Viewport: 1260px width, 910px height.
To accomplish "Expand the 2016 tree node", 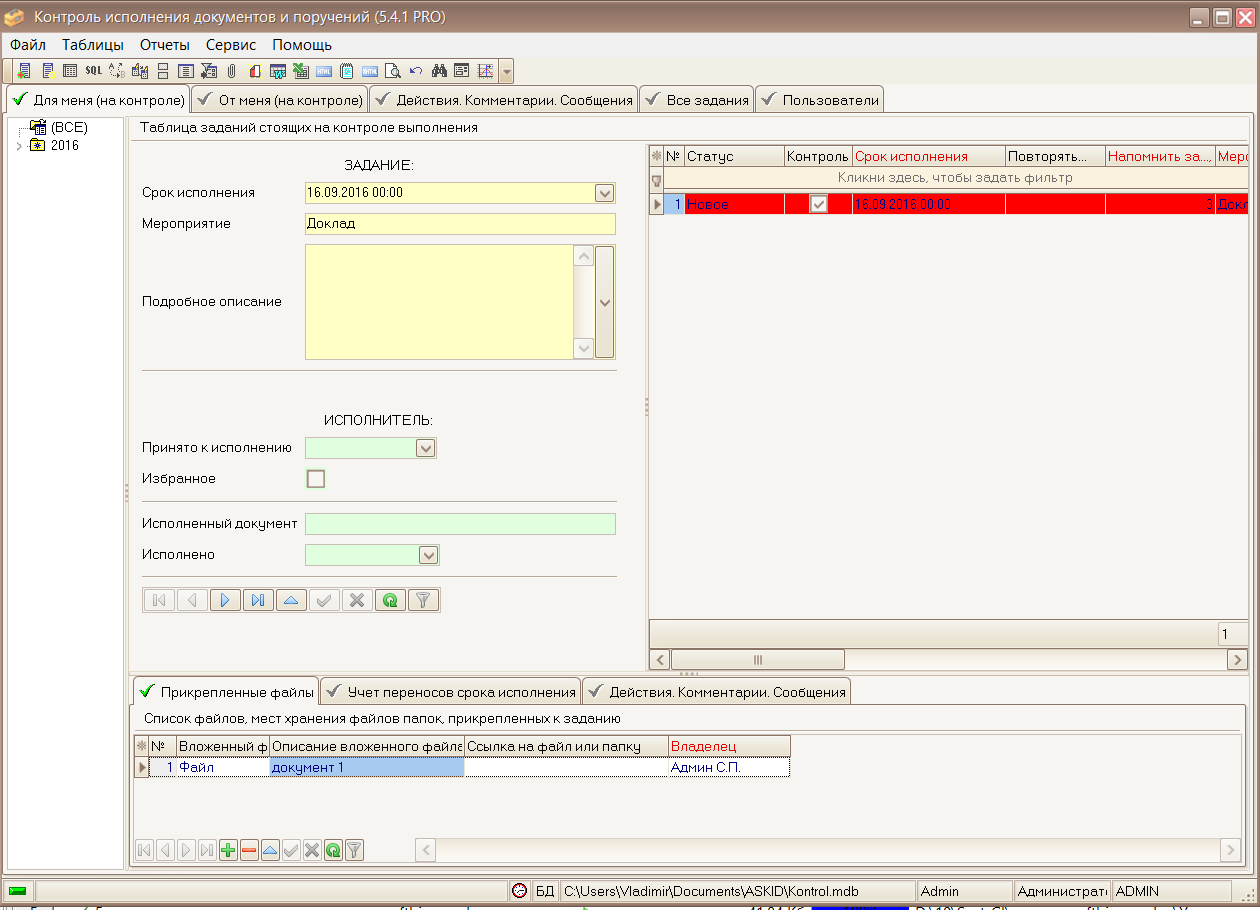I will point(18,146).
